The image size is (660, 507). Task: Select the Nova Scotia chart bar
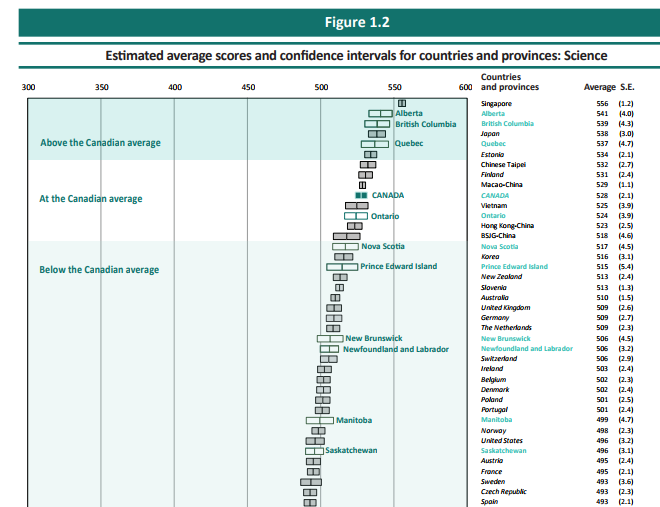click(345, 246)
